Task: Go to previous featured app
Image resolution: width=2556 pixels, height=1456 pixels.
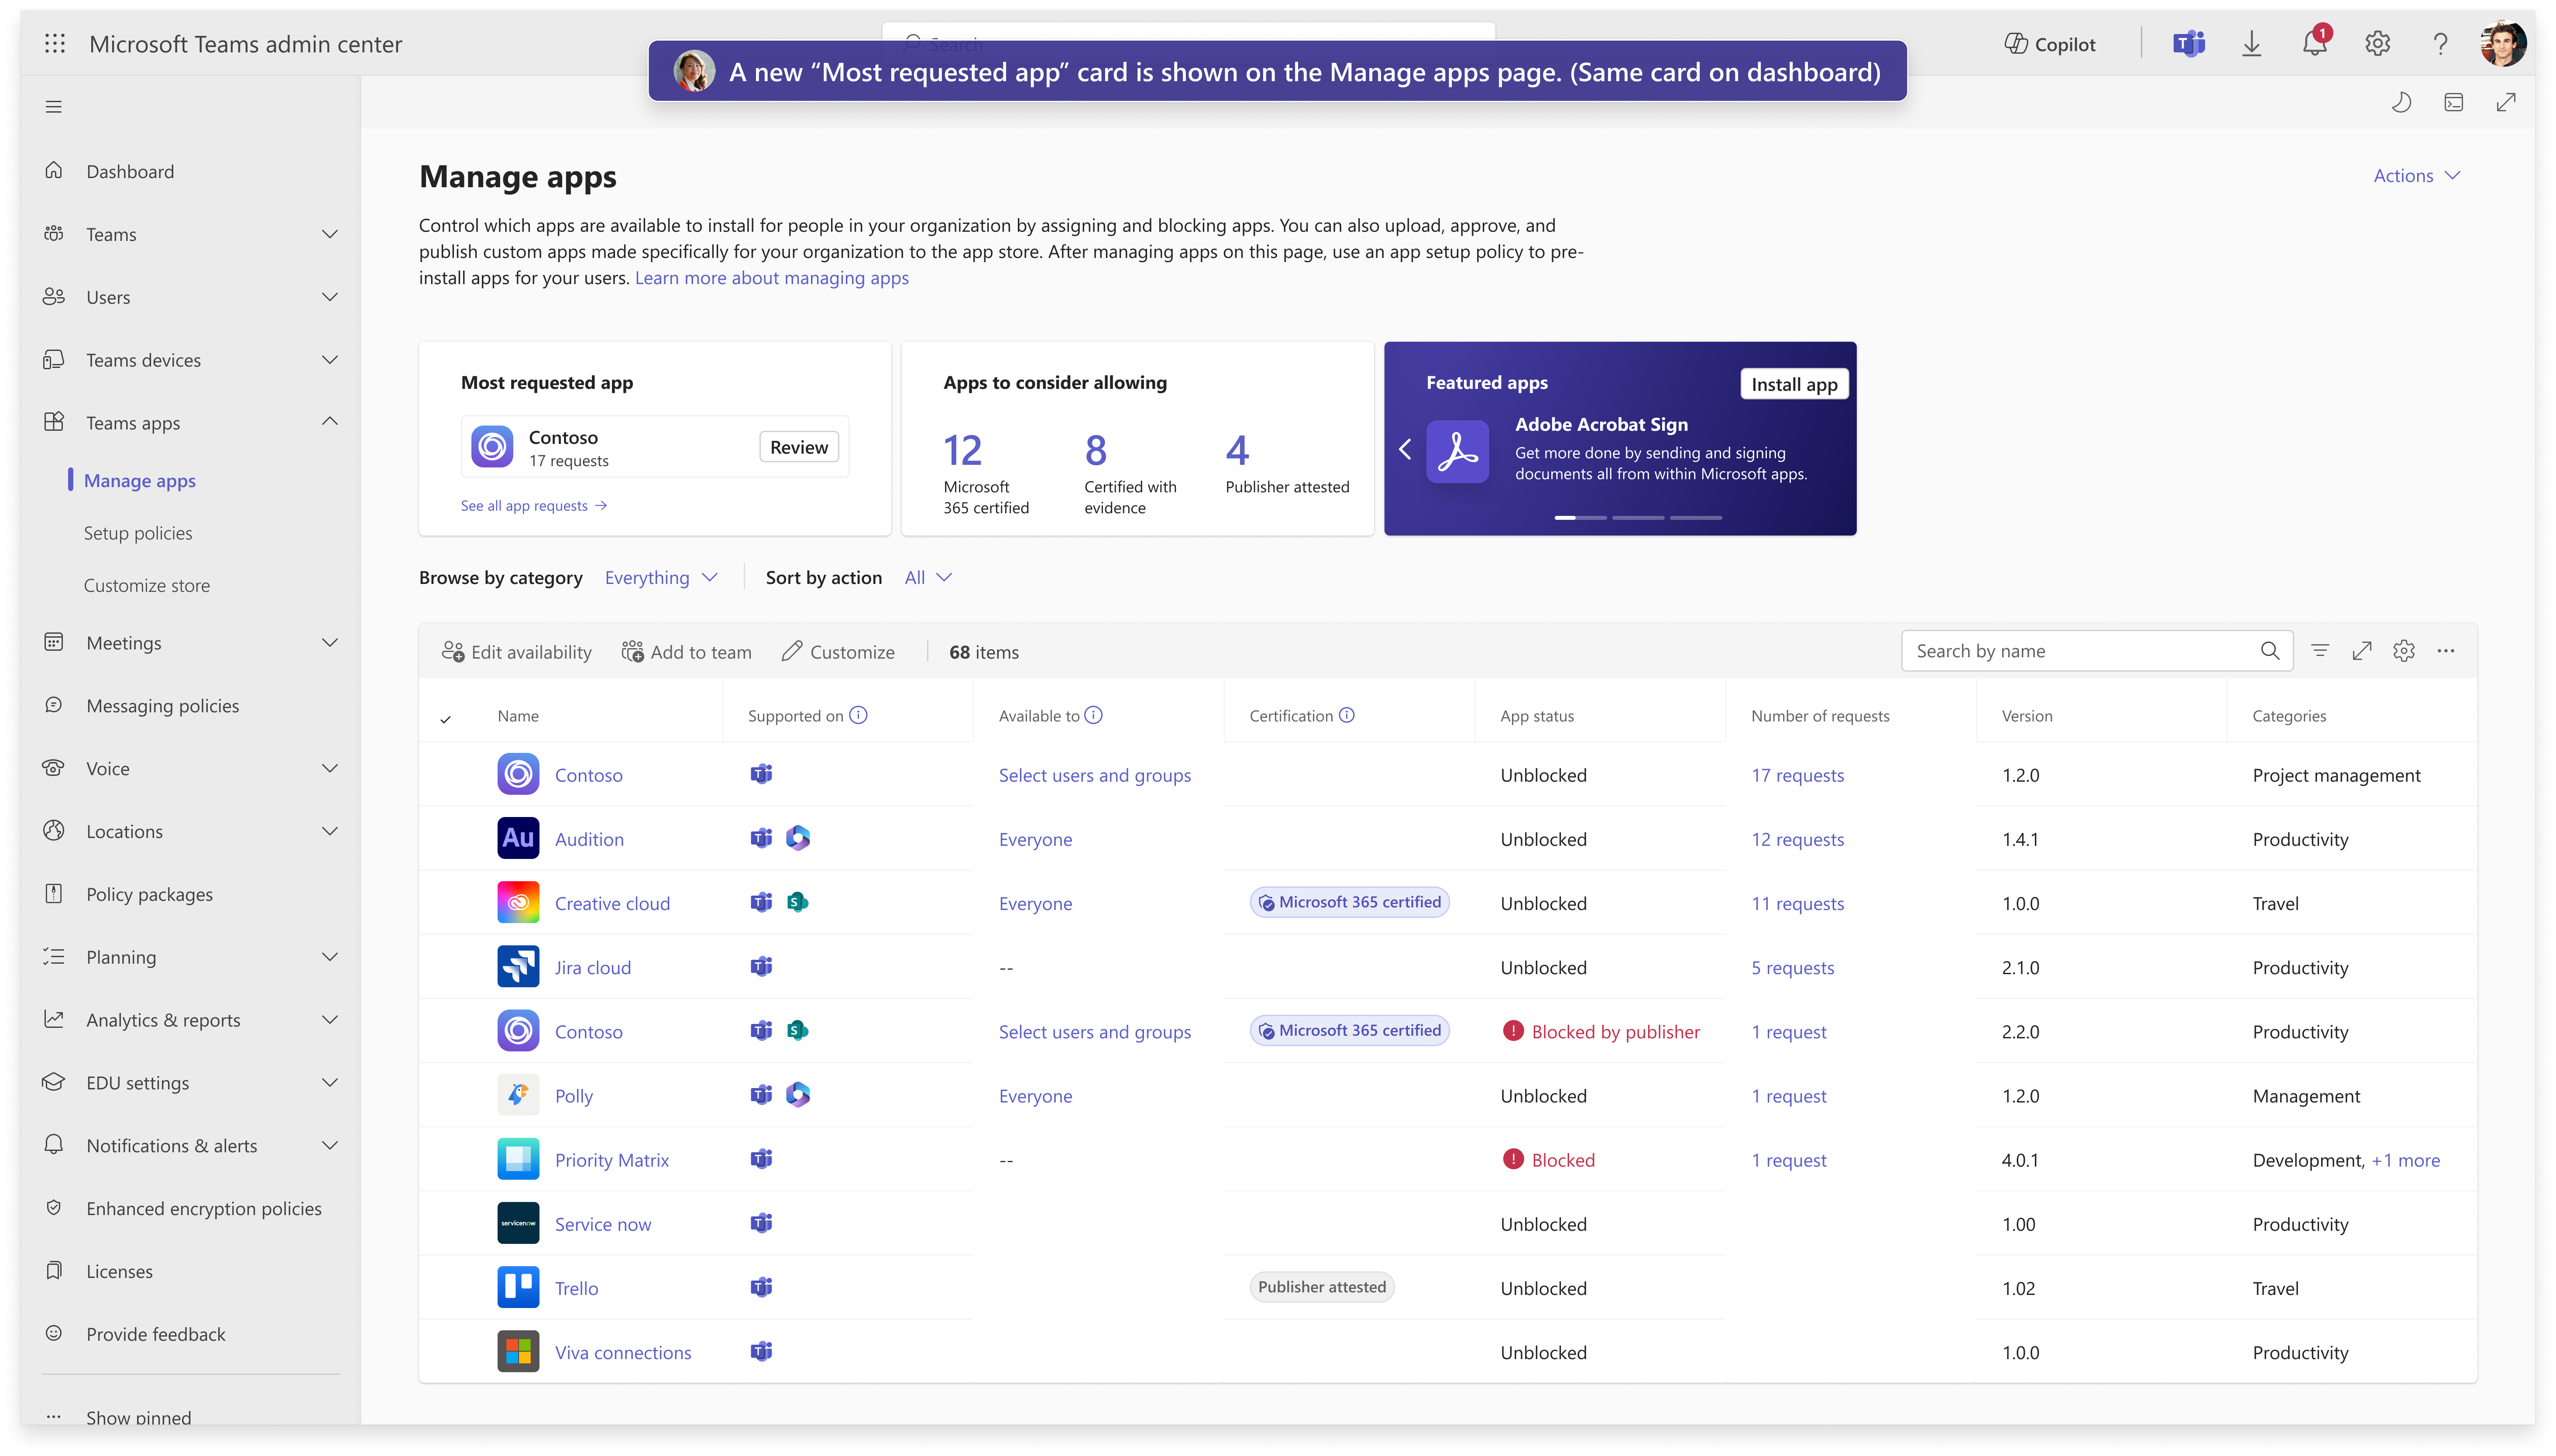Action: click(1405, 449)
